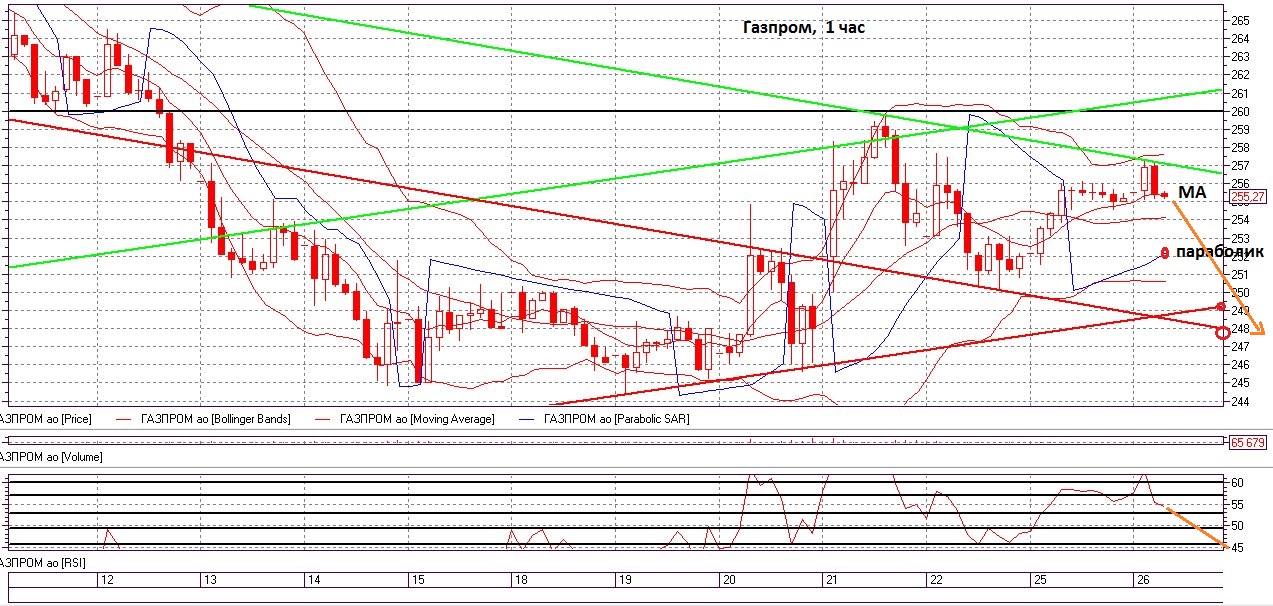The height and width of the screenshot is (606, 1273).
Task: Select the ГАЗПРОМ ао [RSI] panel label
Action: point(42,565)
